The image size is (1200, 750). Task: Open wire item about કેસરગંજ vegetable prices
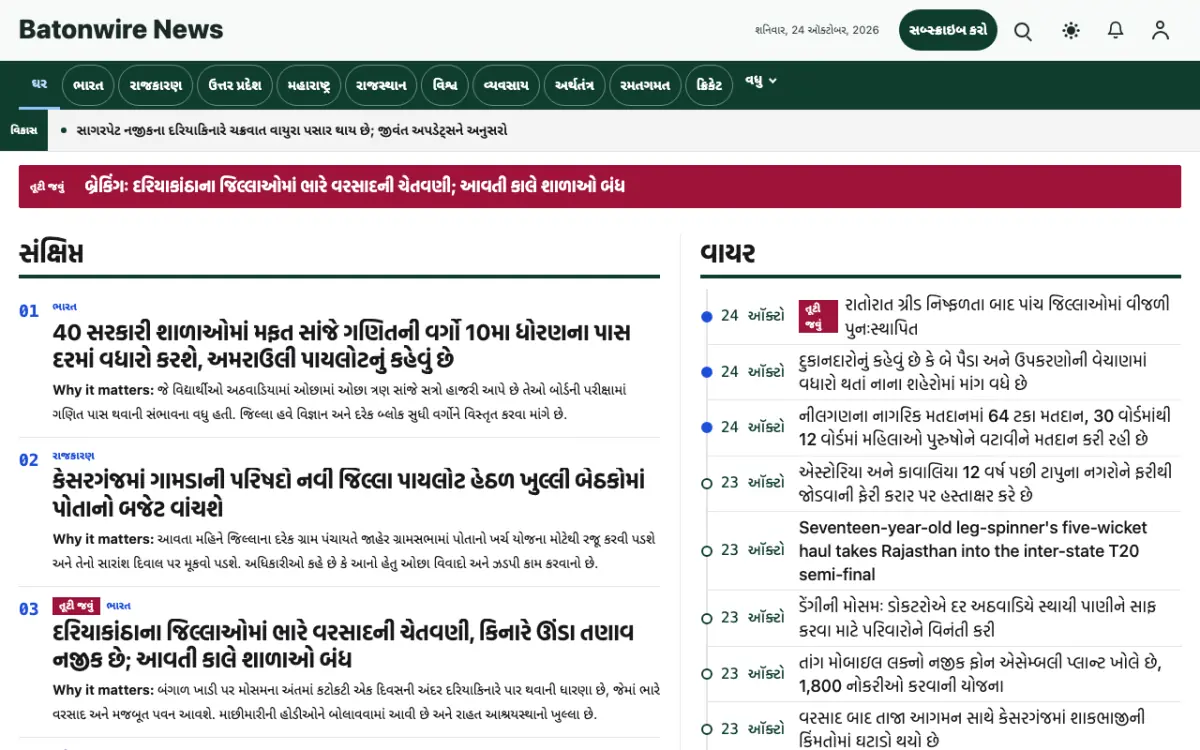972,730
